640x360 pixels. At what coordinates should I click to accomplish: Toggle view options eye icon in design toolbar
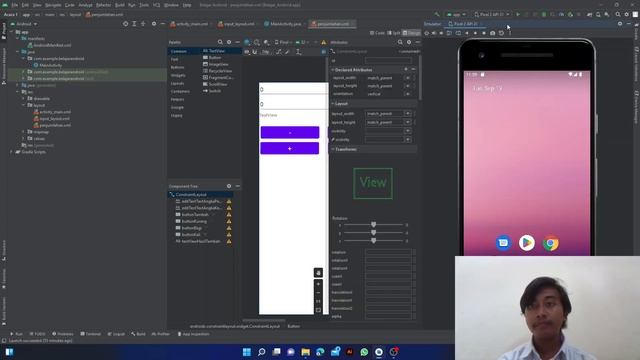[x=247, y=52]
